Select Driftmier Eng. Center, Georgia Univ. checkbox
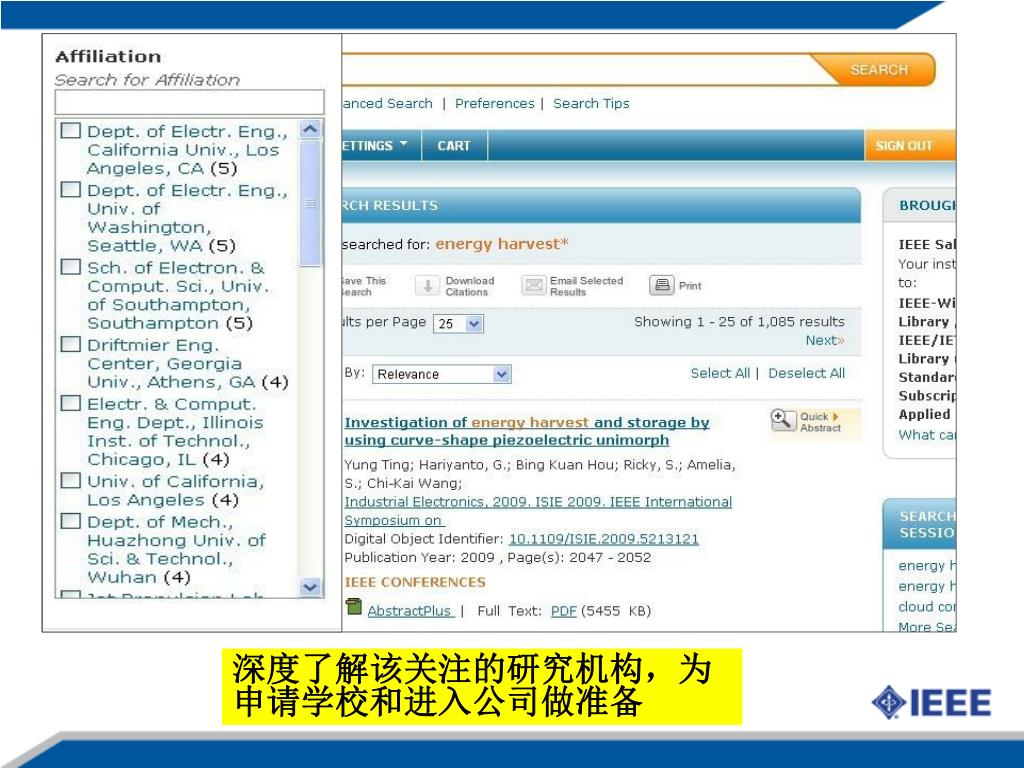 point(71,344)
